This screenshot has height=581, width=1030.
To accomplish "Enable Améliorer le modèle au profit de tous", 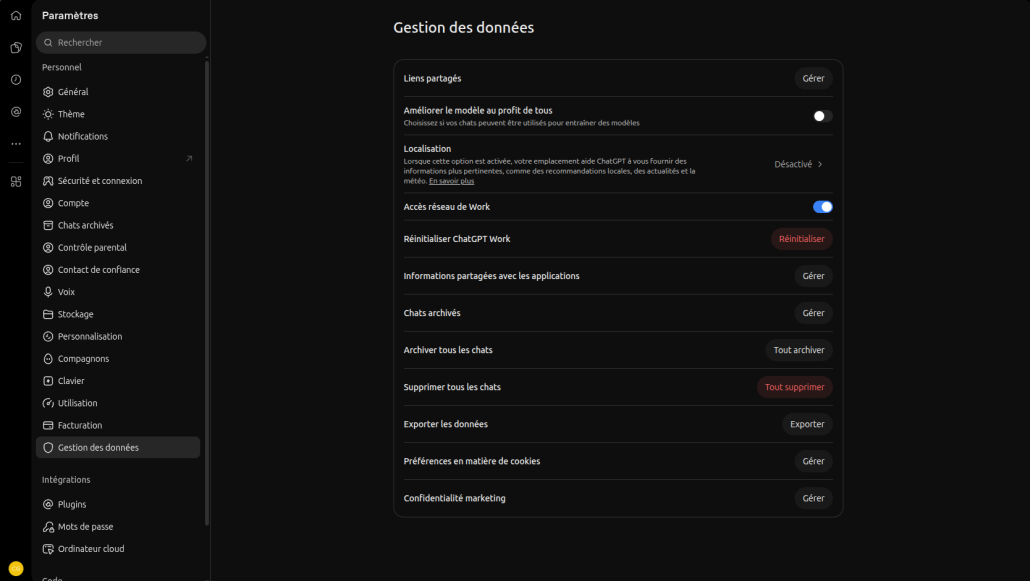I will pyautogui.click(x=822, y=116).
